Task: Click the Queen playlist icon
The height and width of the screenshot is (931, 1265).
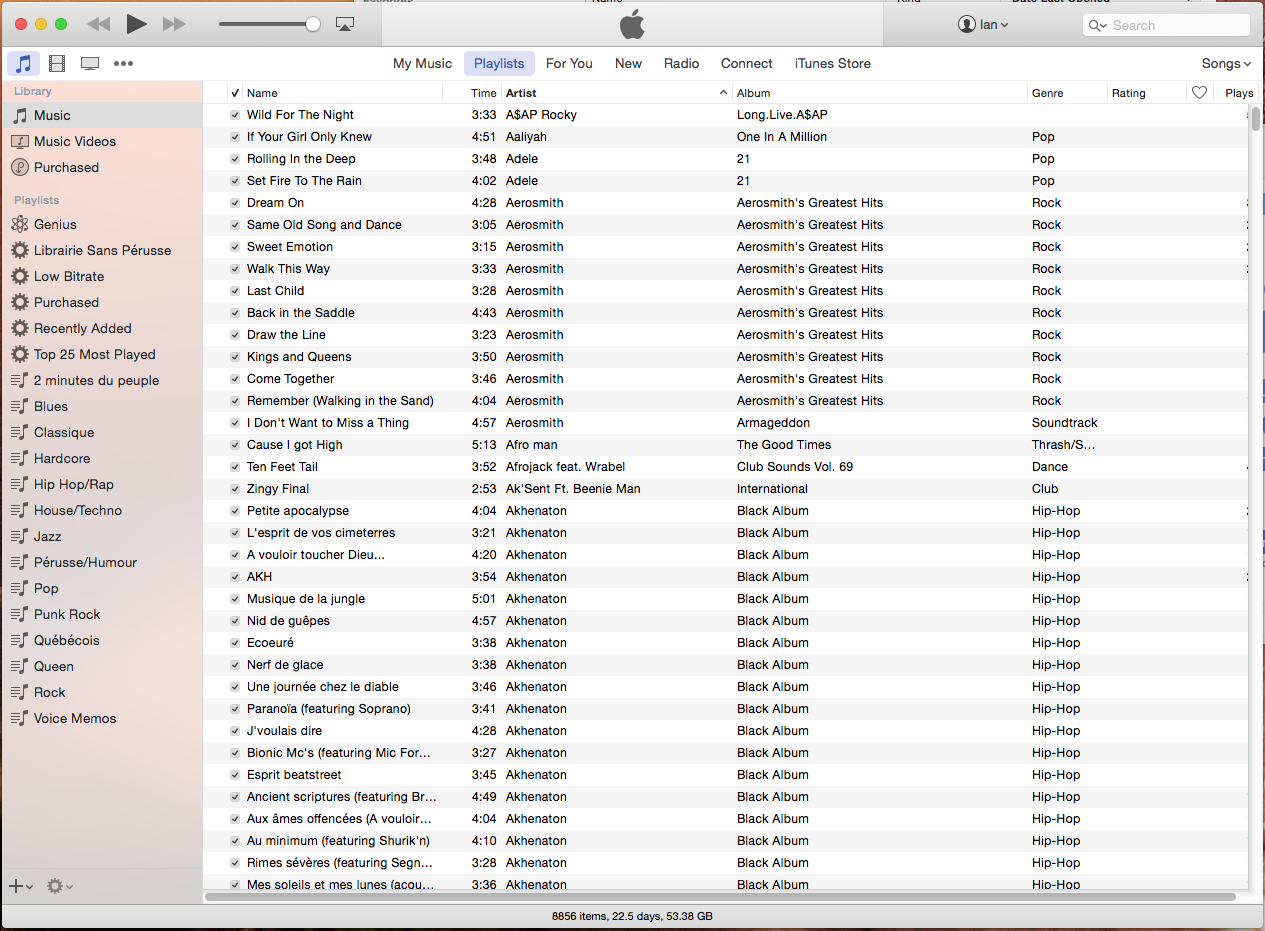Action: (x=19, y=666)
